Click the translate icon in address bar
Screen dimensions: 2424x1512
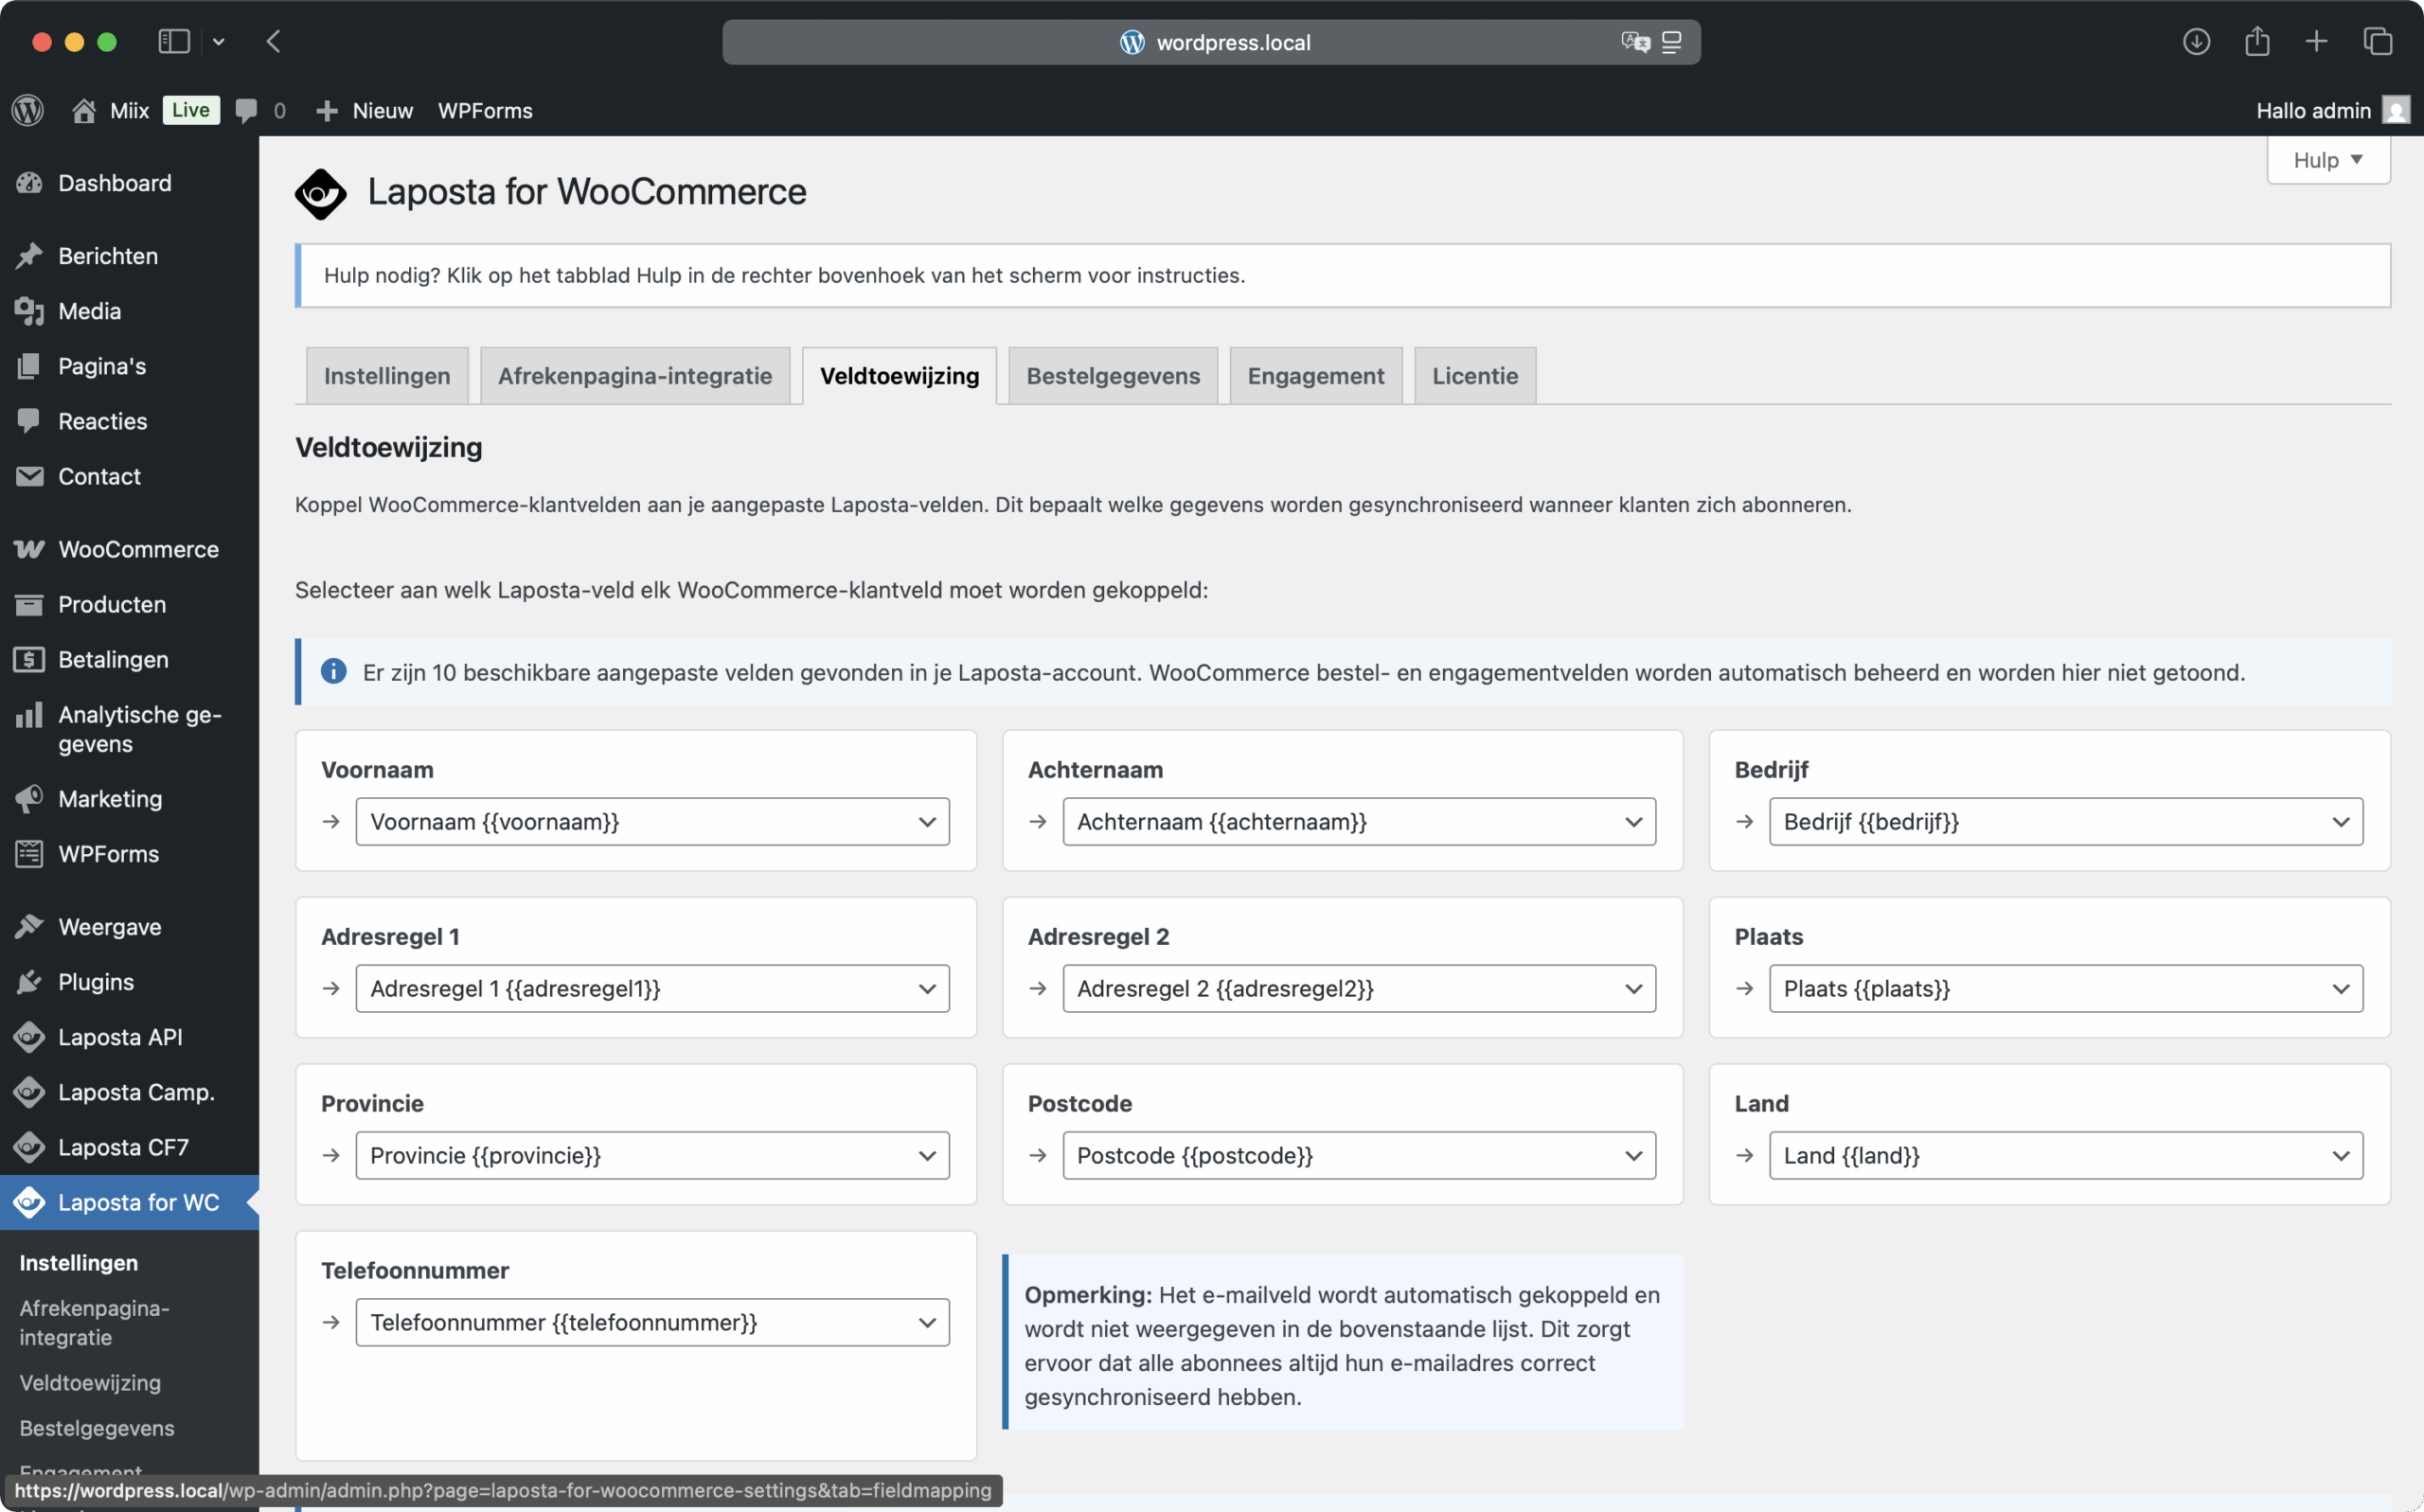[x=1636, y=42]
